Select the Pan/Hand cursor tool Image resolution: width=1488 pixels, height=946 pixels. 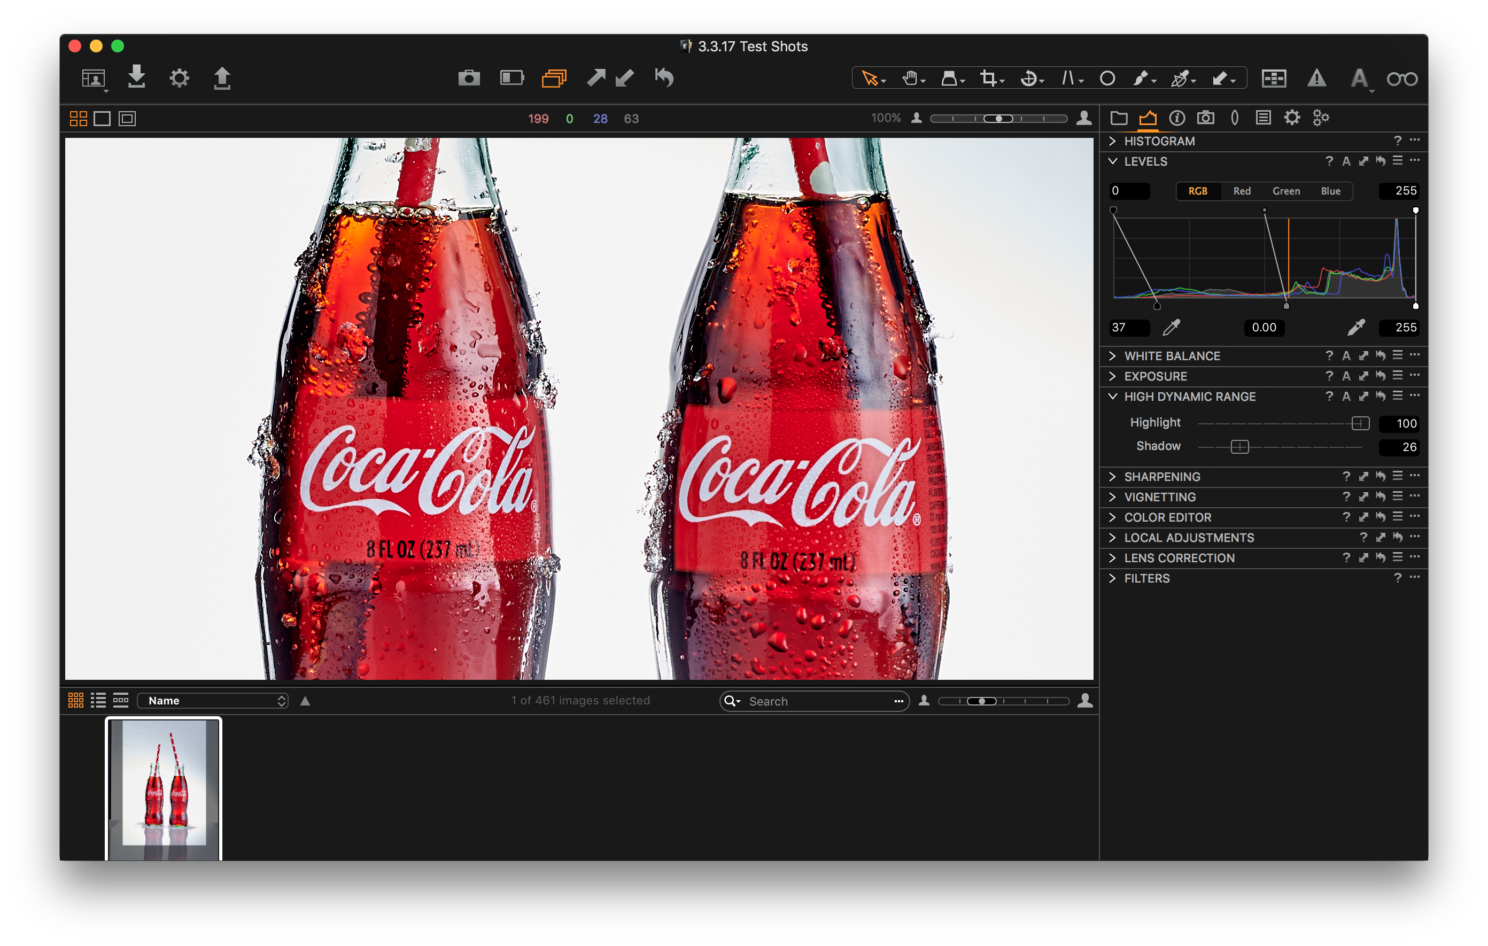pyautogui.click(x=909, y=78)
